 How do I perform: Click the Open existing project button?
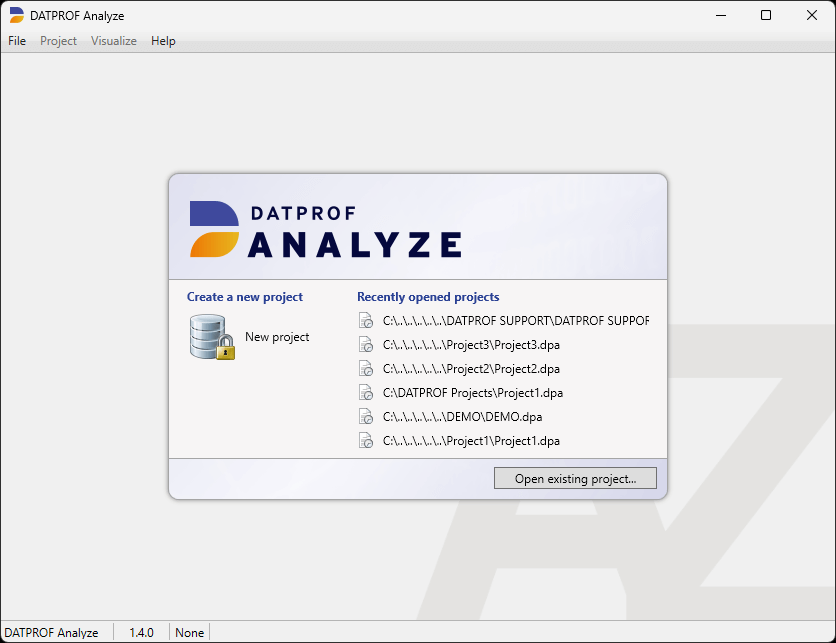point(575,478)
